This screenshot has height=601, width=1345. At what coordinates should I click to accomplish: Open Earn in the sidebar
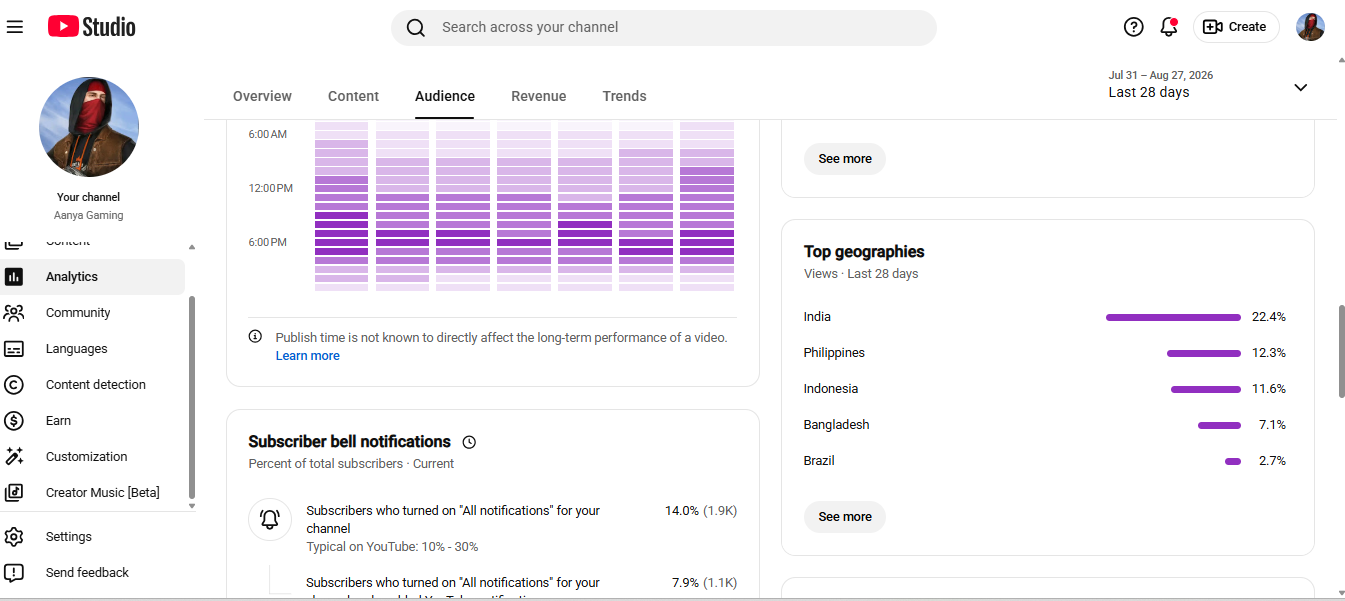coord(92,421)
